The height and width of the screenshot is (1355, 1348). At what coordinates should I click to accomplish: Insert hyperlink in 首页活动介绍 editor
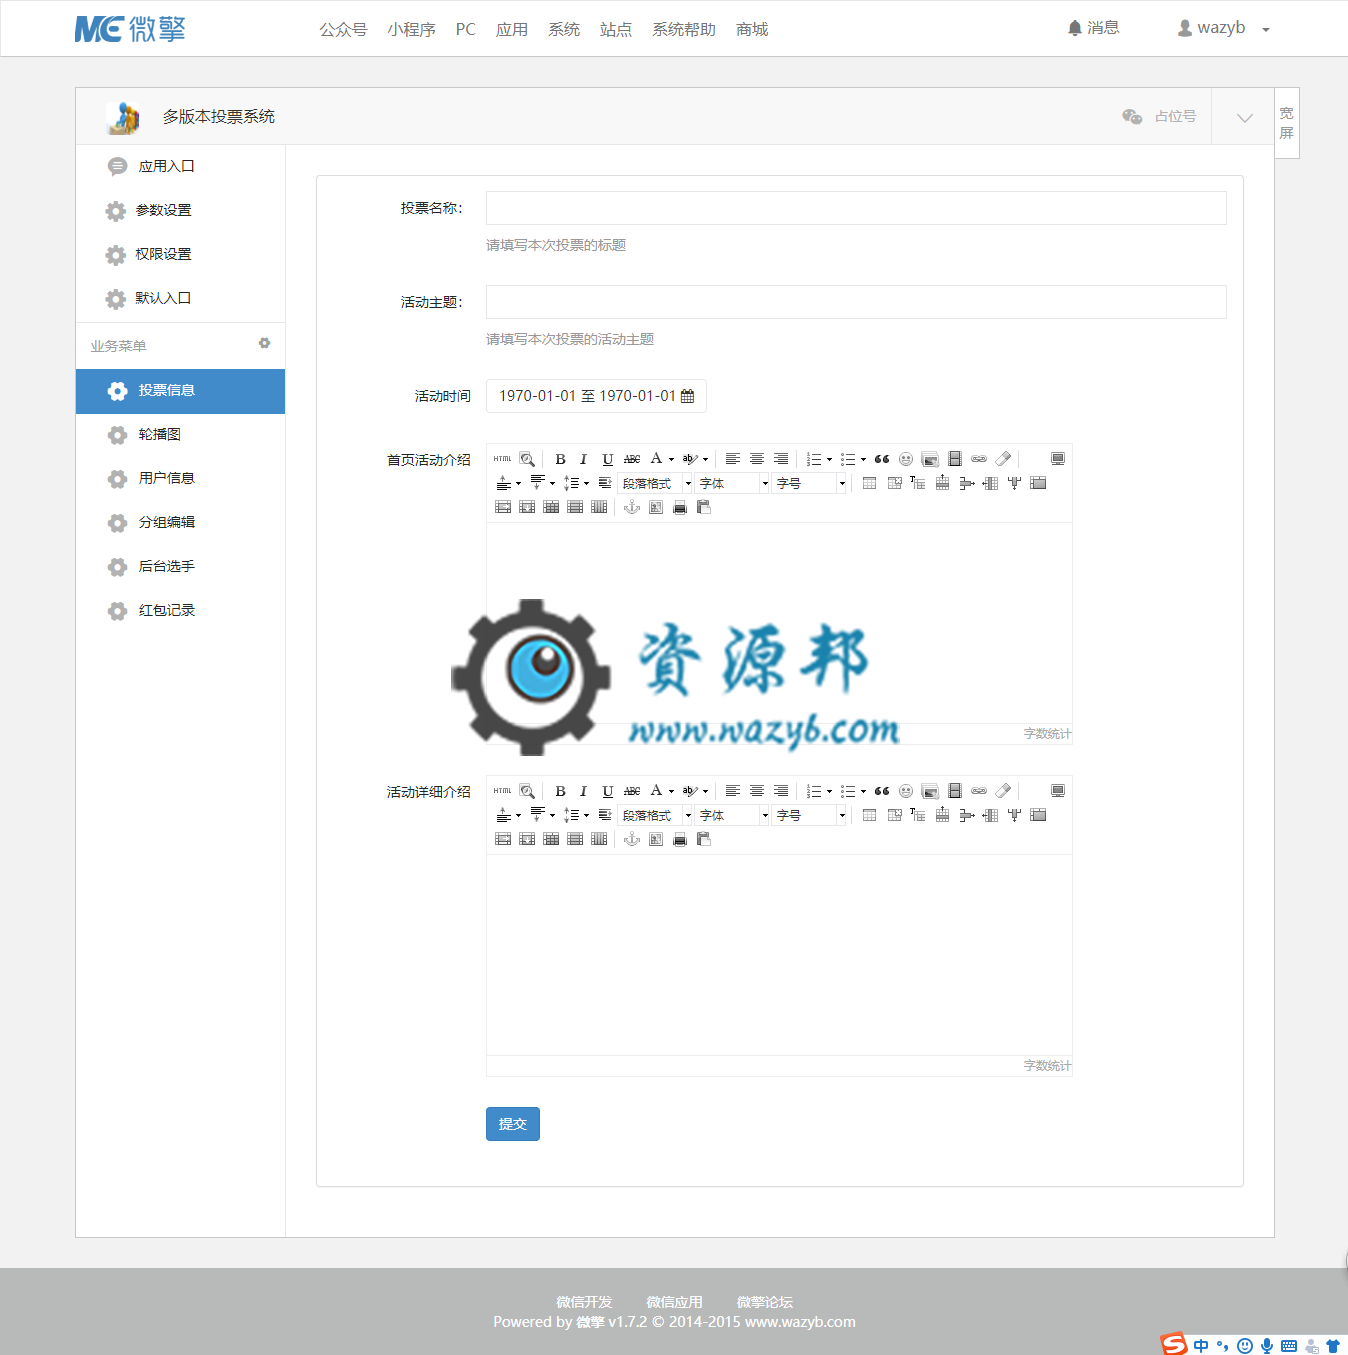pos(979,459)
